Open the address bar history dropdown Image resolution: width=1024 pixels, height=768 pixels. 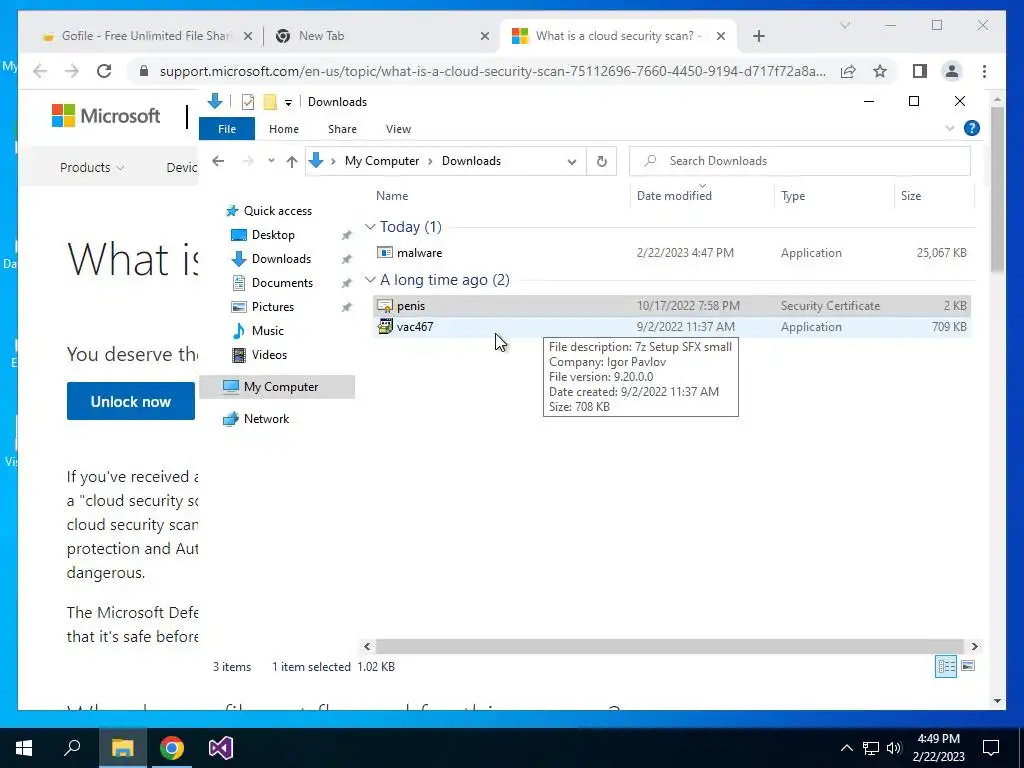tap(572, 161)
